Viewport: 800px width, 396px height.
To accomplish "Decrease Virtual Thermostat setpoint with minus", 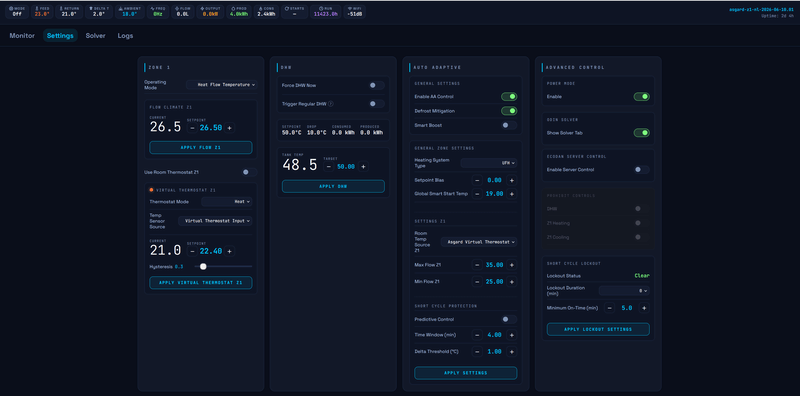I will (192, 251).
